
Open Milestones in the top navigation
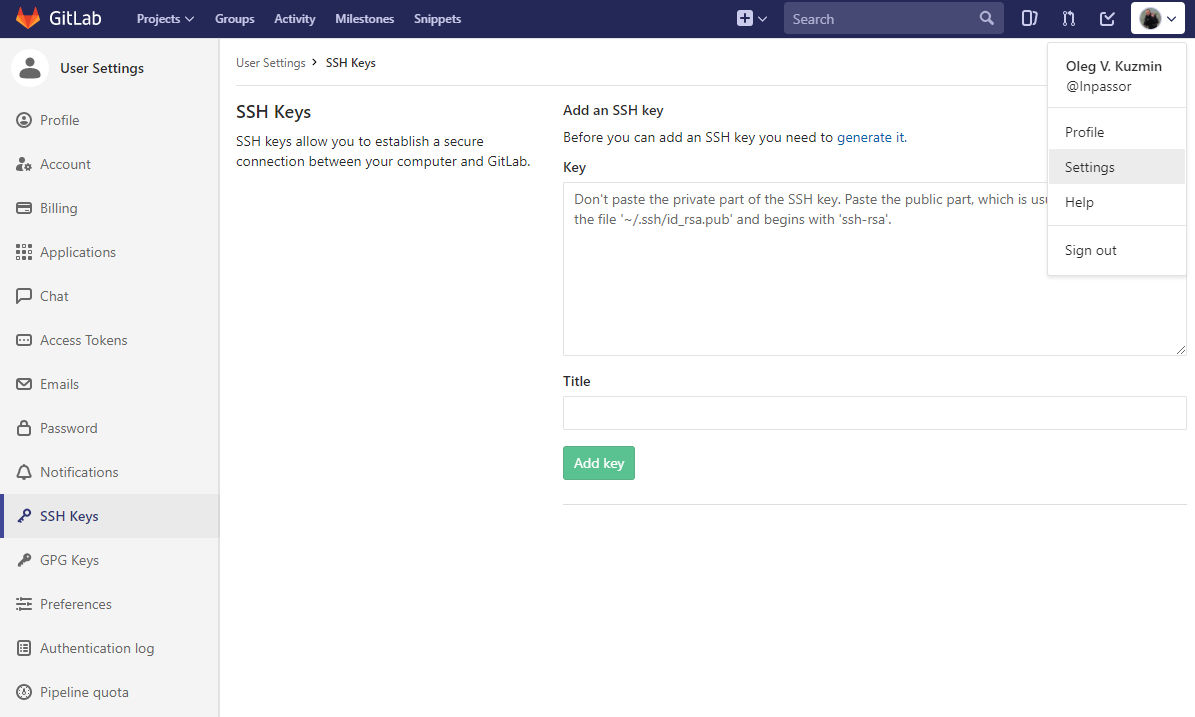[x=364, y=18]
